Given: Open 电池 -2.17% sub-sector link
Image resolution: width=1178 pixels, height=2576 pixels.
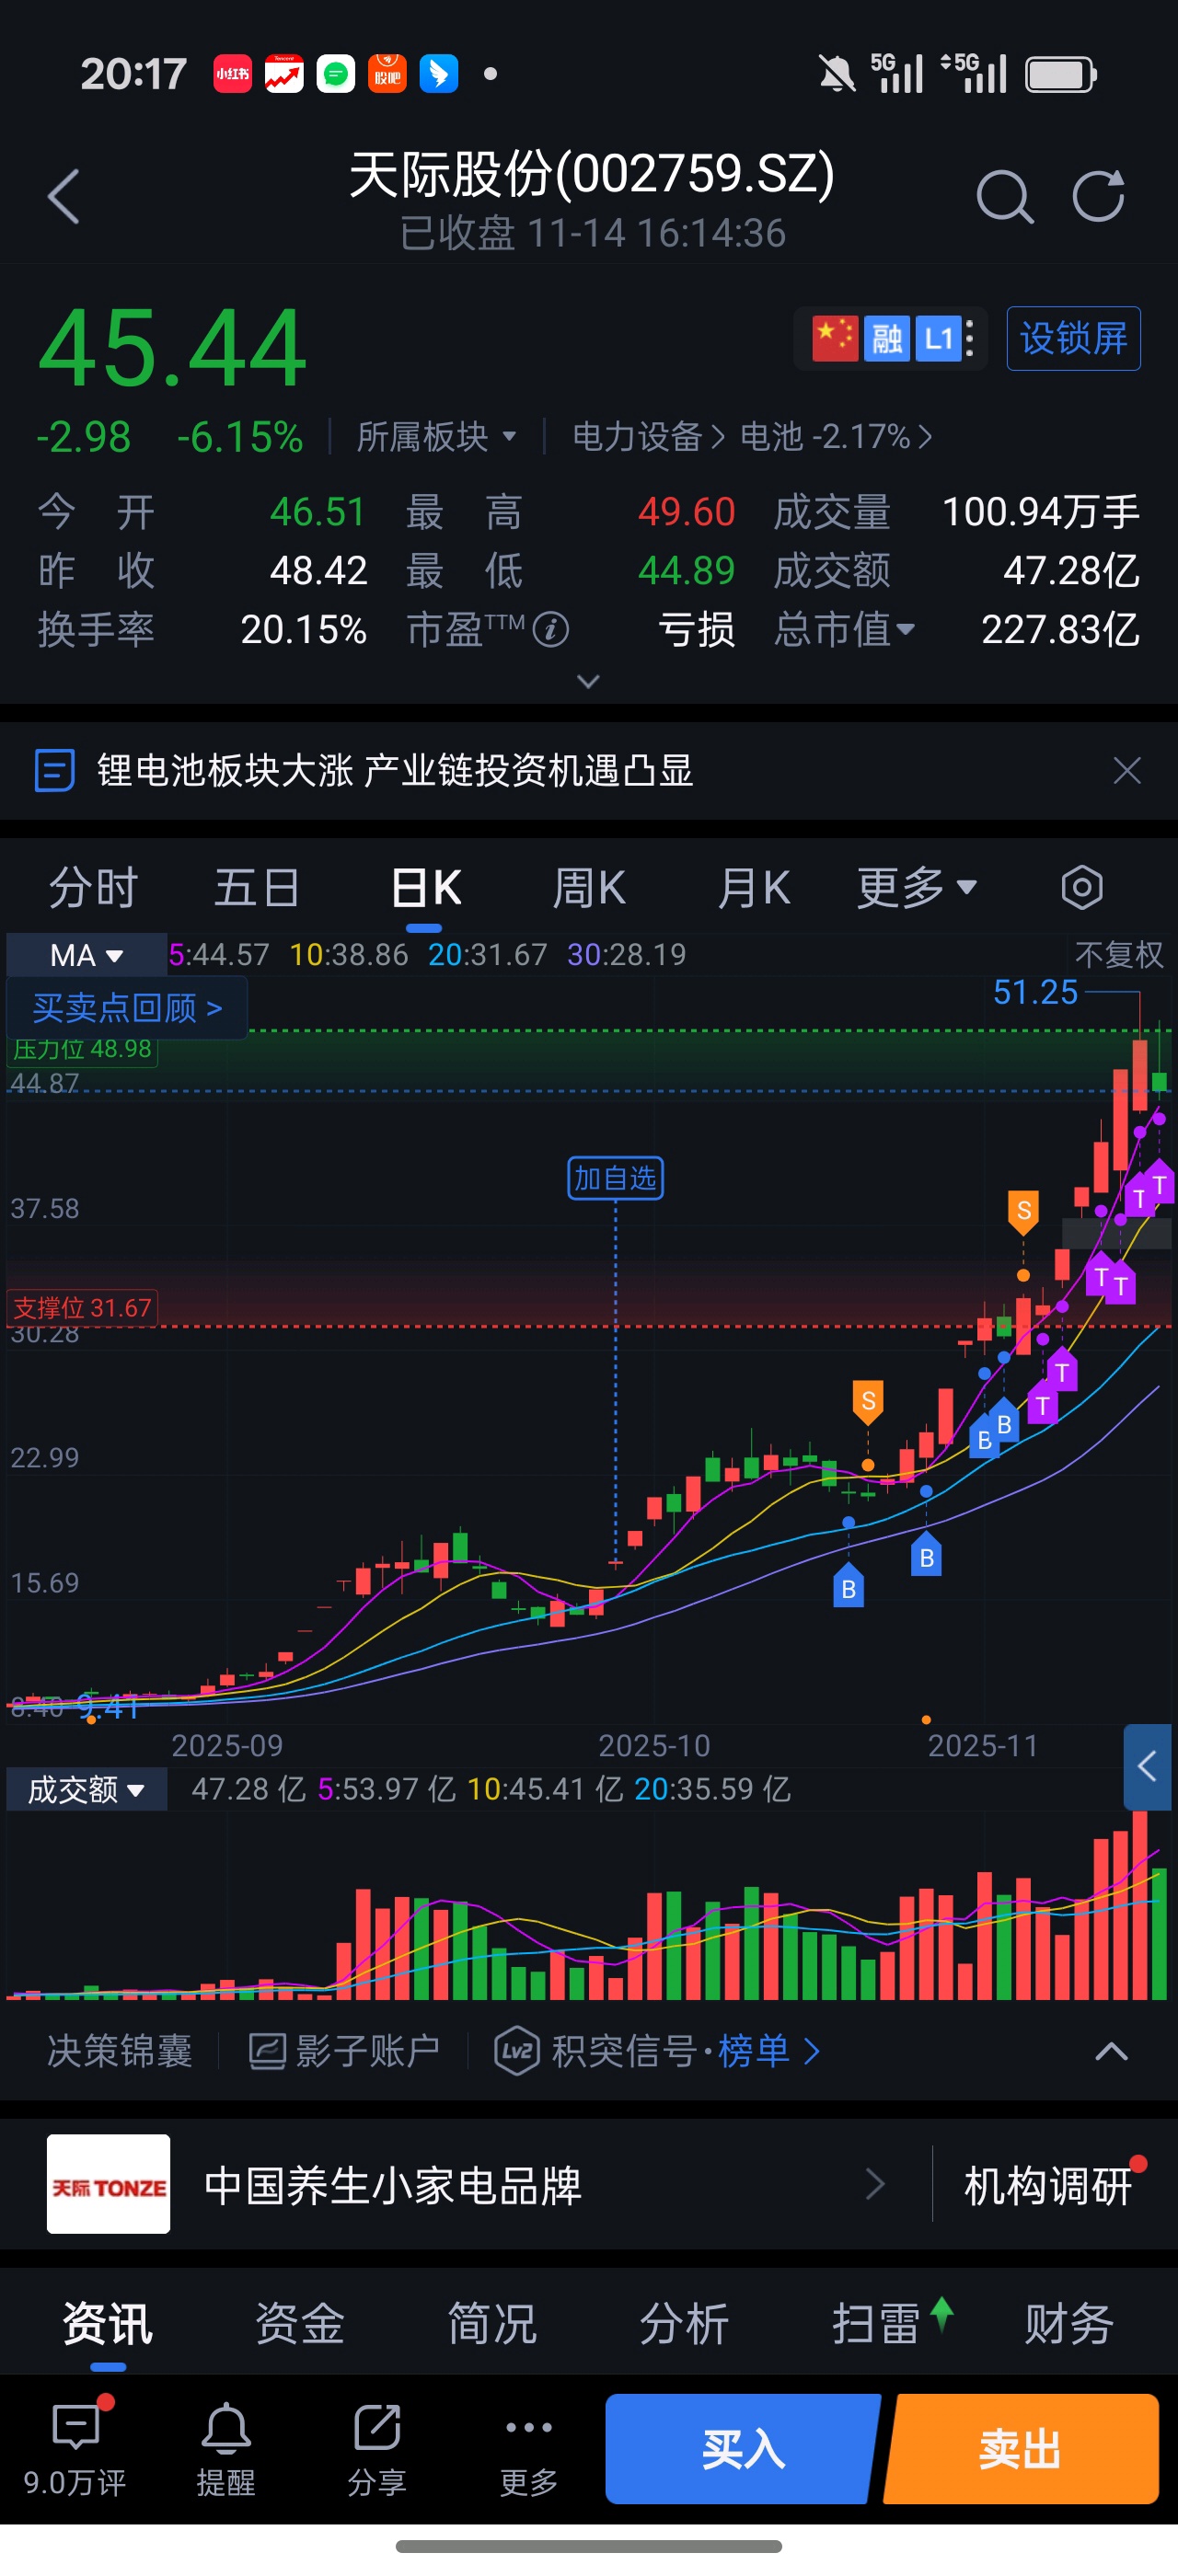Looking at the screenshot, I should 837,437.
